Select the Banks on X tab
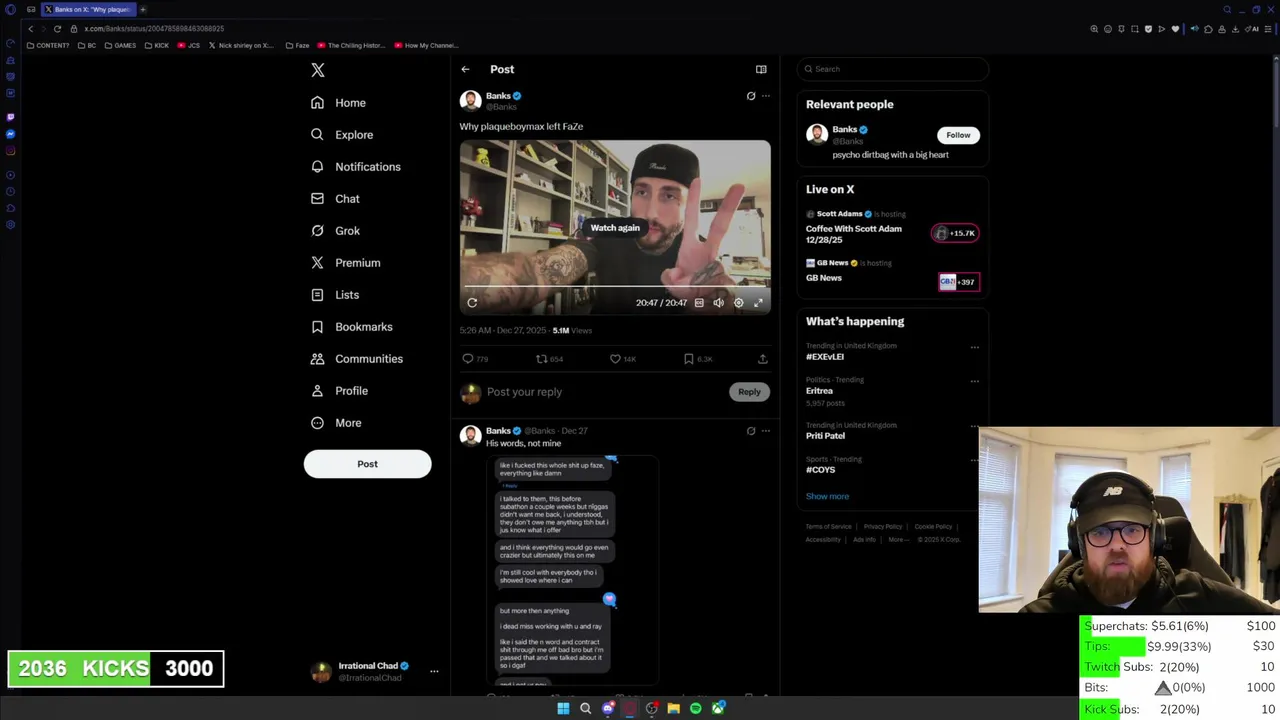The height and width of the screenshot is (720, 1280). [x=88, y=9]
